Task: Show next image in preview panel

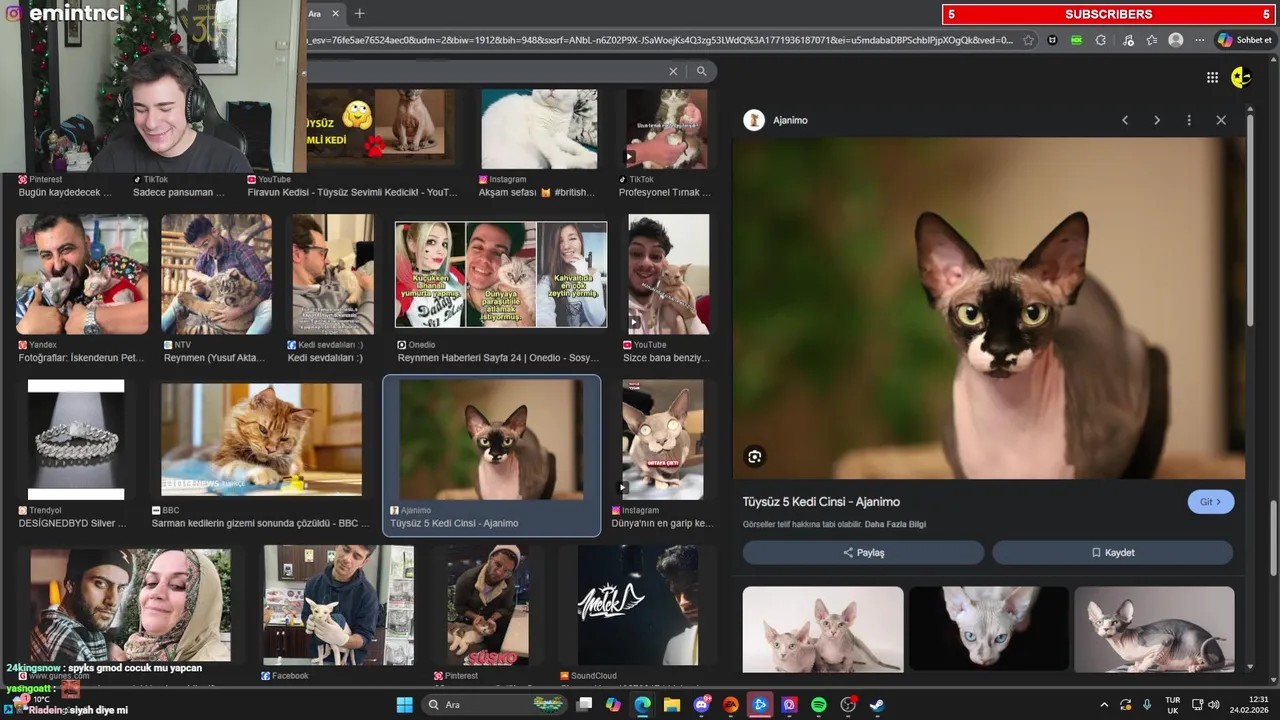Action: click(1157, 120)
